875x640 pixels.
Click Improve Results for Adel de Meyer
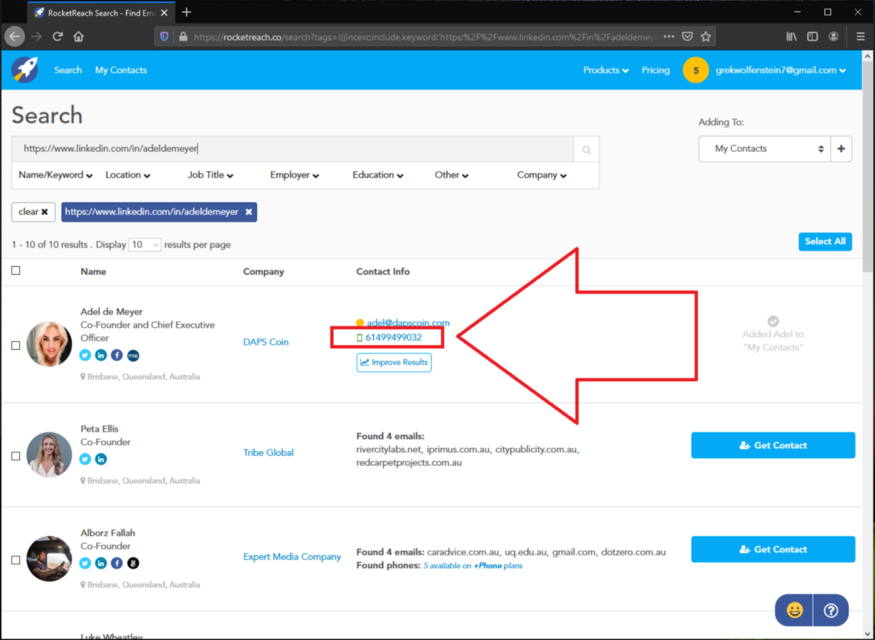coord(394,363)
